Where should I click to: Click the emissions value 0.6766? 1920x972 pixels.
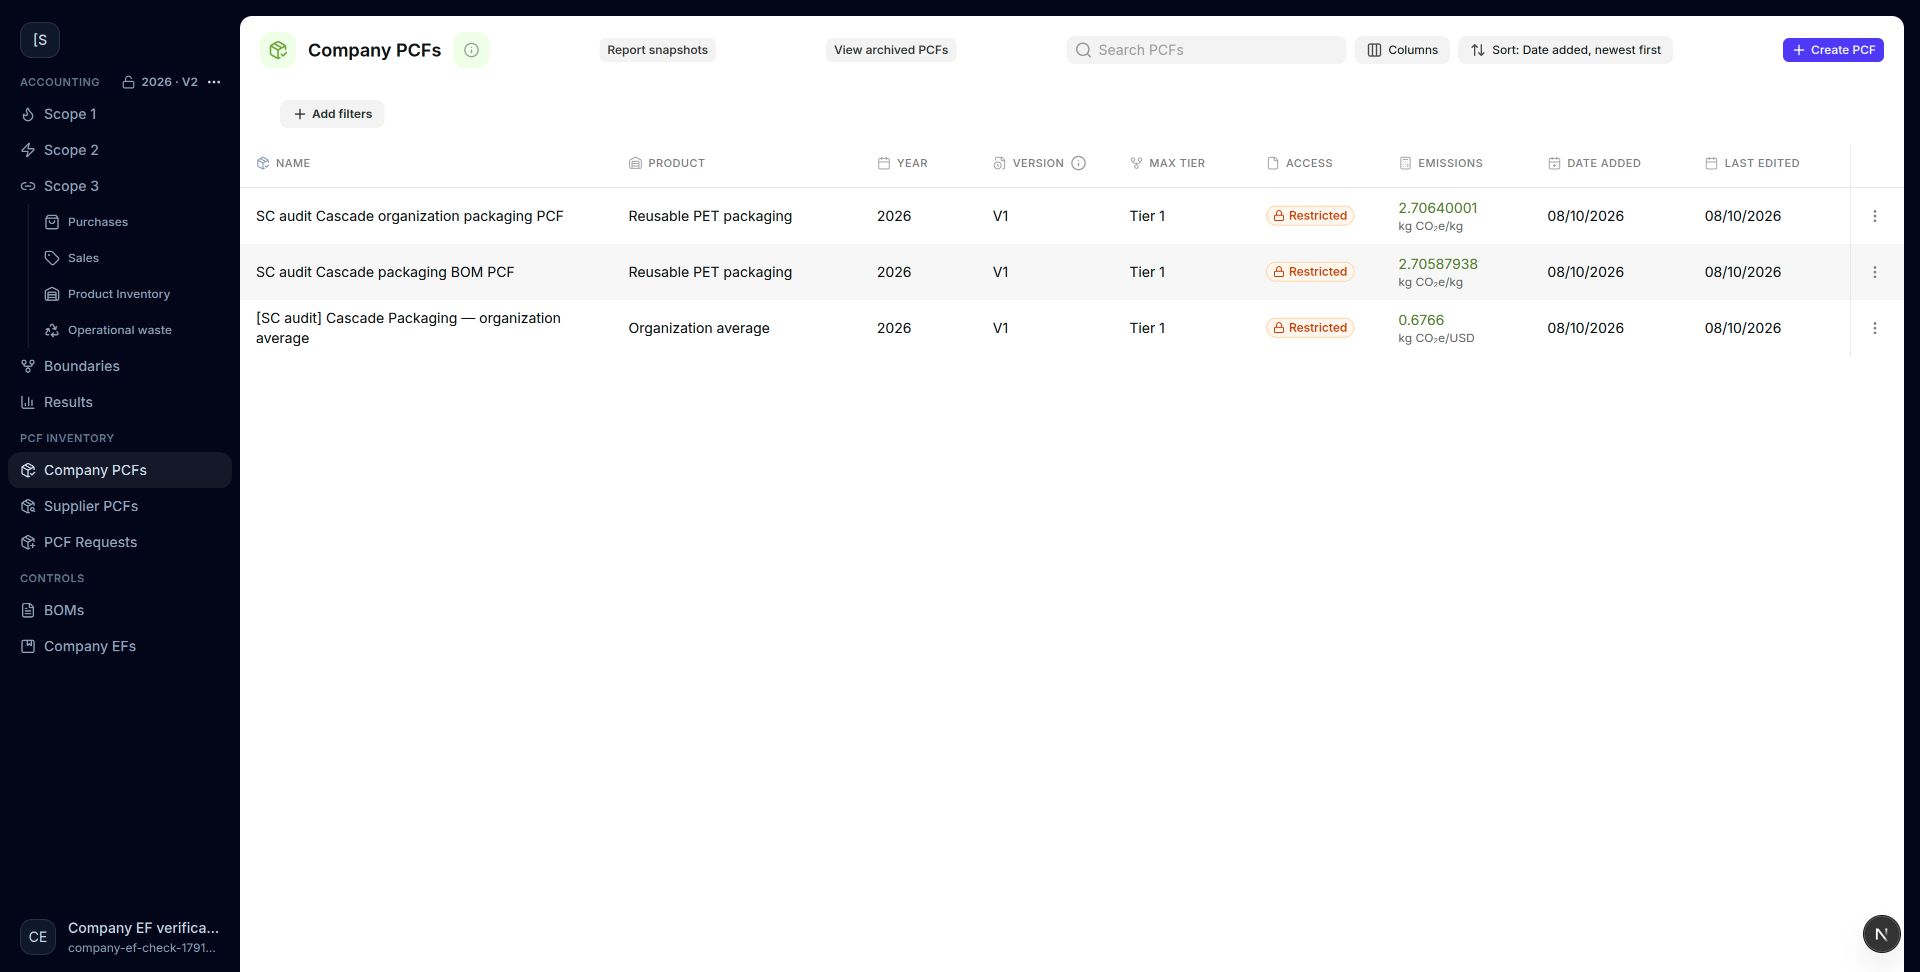pos(1421,320)
